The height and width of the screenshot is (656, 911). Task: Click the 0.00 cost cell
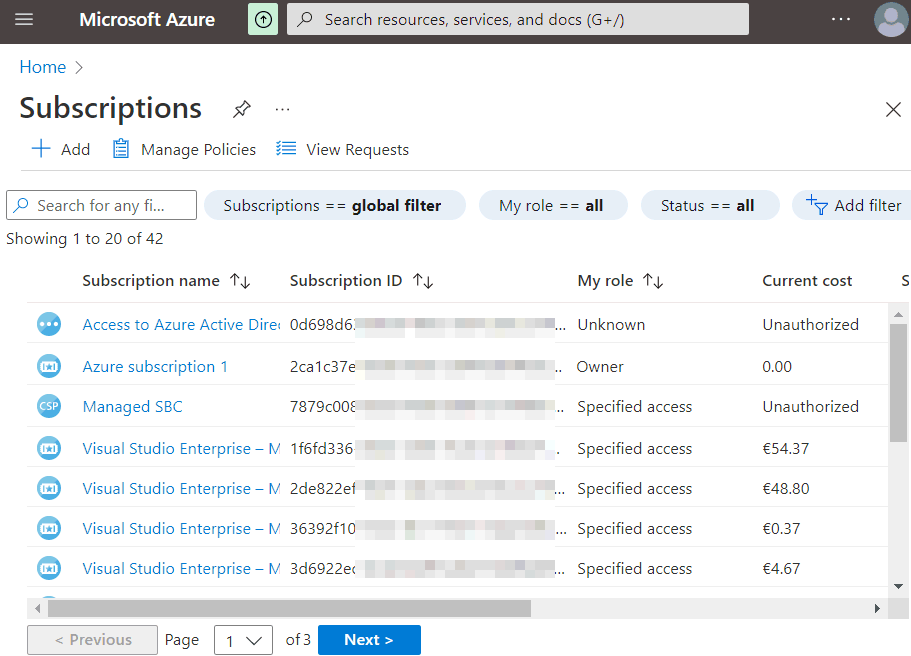[777, 367]
